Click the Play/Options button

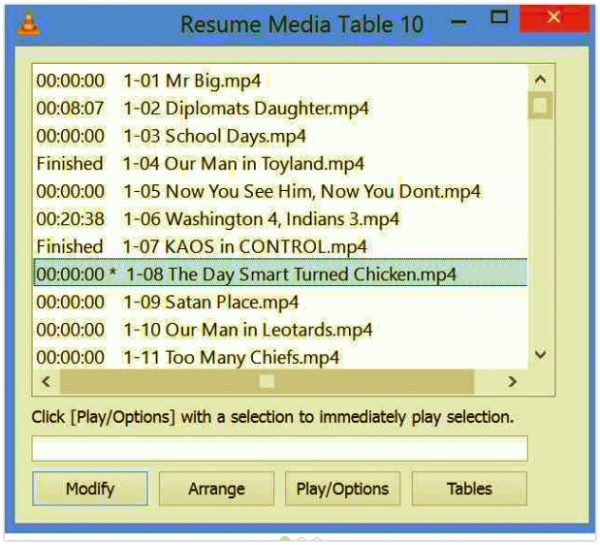click(x=343, y=489)
